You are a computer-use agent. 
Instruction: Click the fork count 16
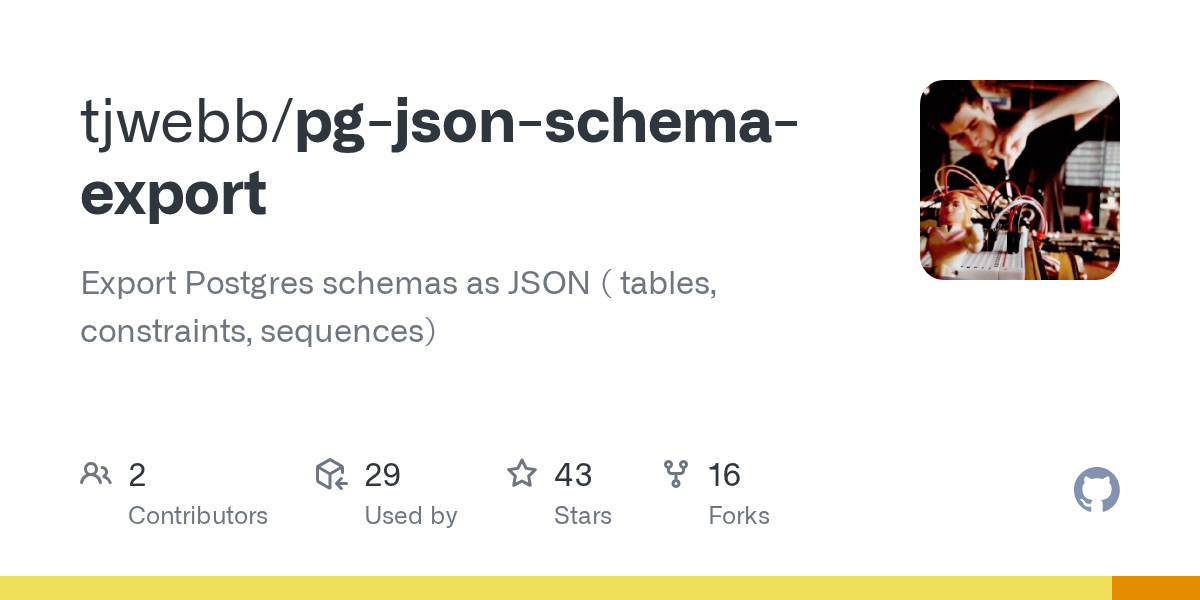pos(724,475)
